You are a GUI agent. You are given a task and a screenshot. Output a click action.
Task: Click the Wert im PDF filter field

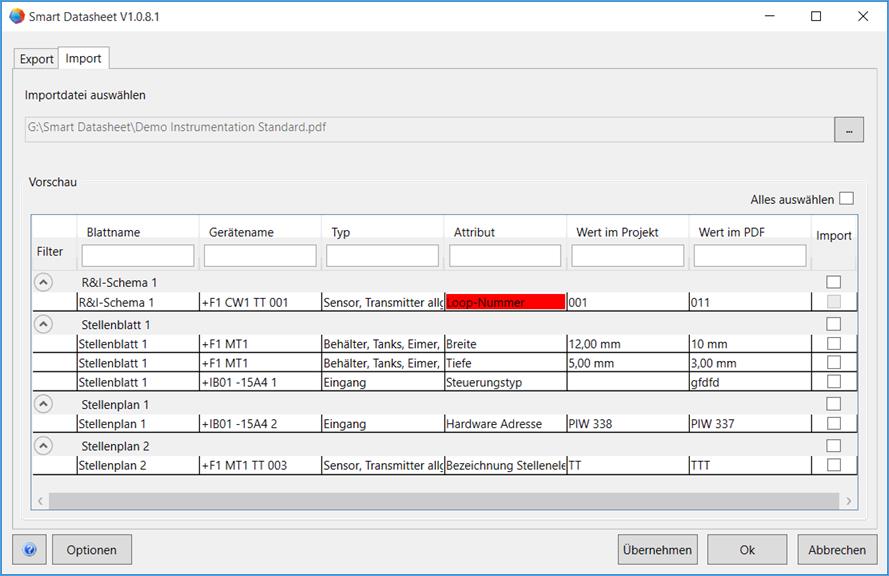750,256
